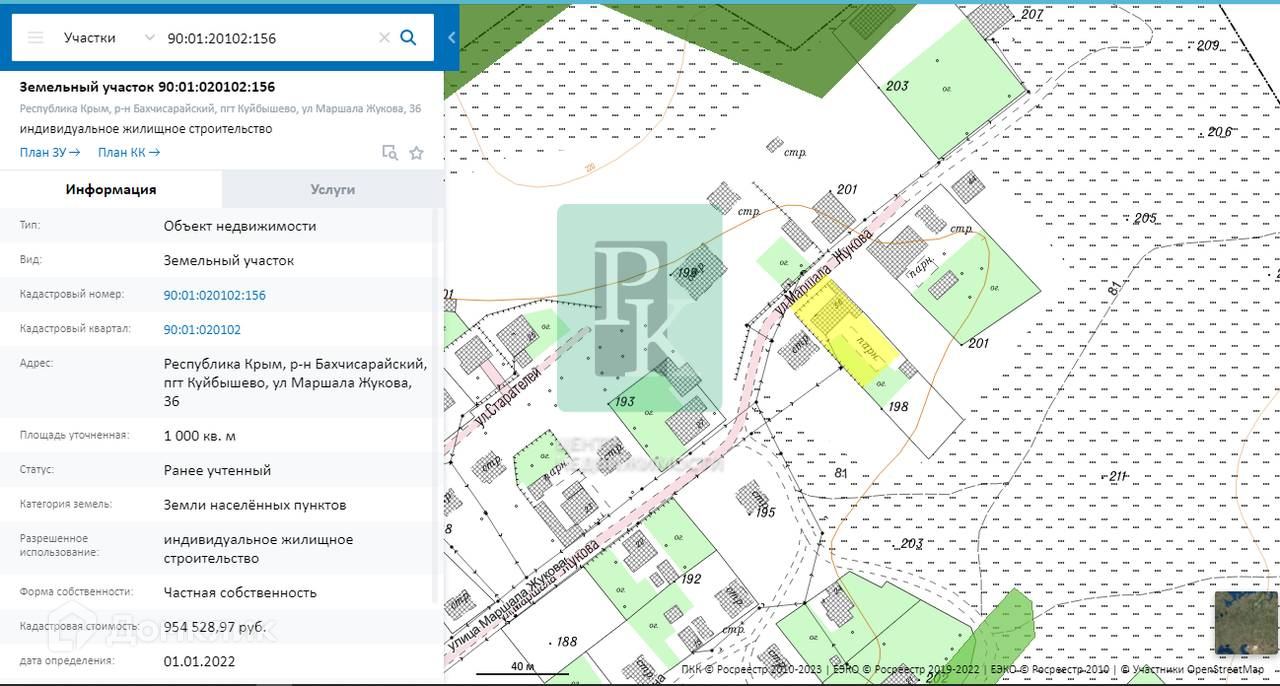Open План ЗУ link
The height and width of the screenshot is (686, 1280).
50,152
